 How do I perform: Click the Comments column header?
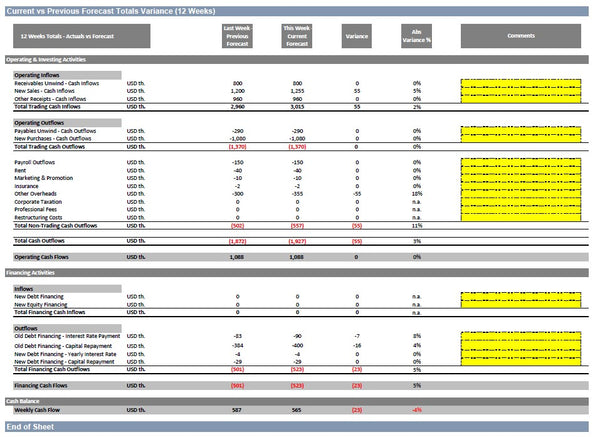521,36
